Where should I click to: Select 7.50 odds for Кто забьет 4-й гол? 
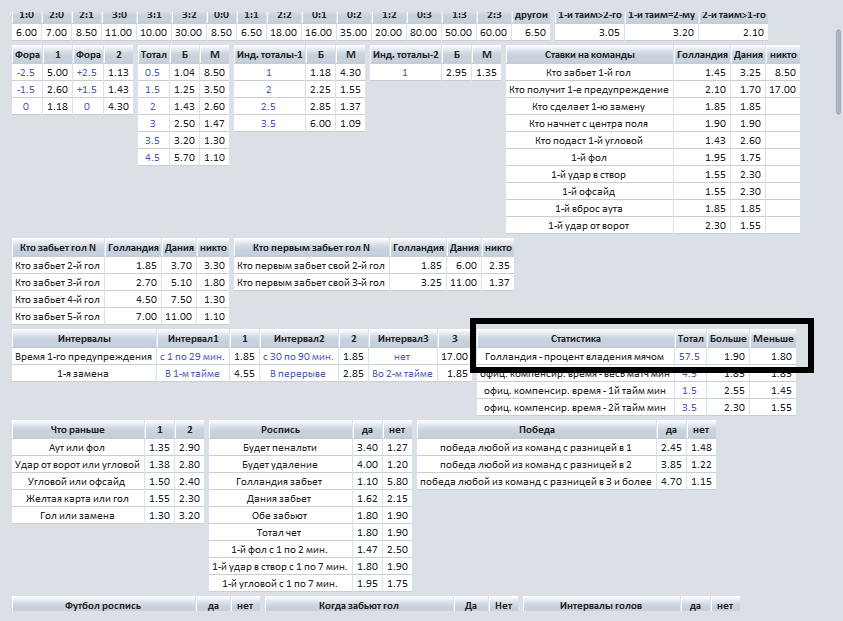pos(181,299)
